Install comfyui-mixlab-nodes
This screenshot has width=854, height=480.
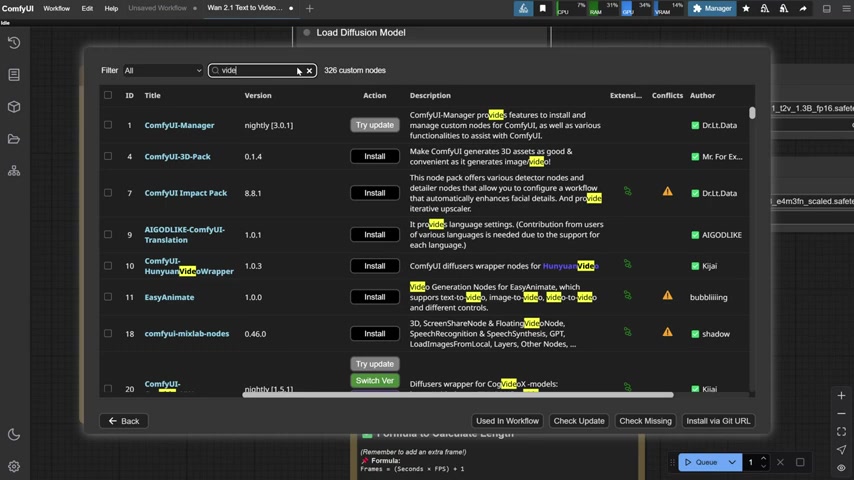pos(375,333)
